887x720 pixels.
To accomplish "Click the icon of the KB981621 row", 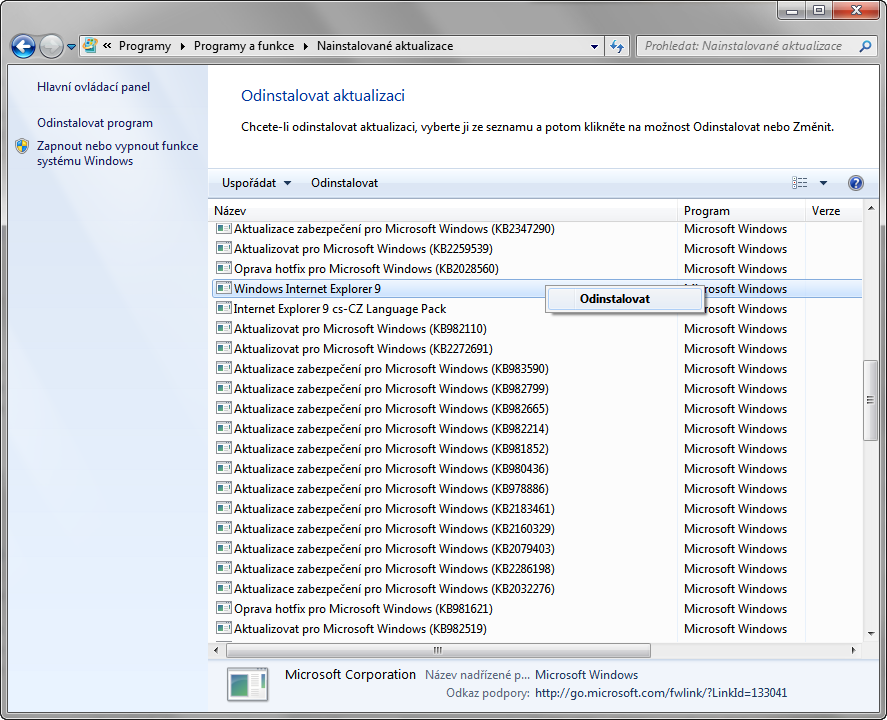I will (224, 609).
